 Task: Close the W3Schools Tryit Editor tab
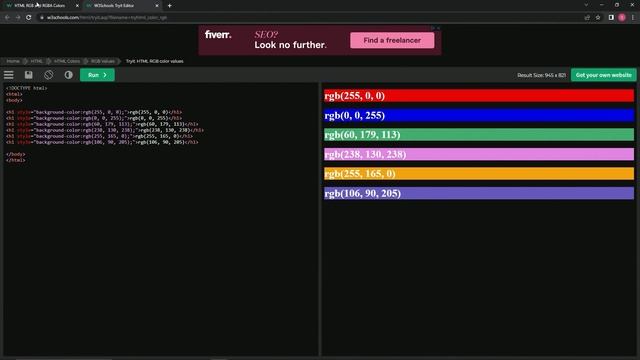tap(157, 6)
